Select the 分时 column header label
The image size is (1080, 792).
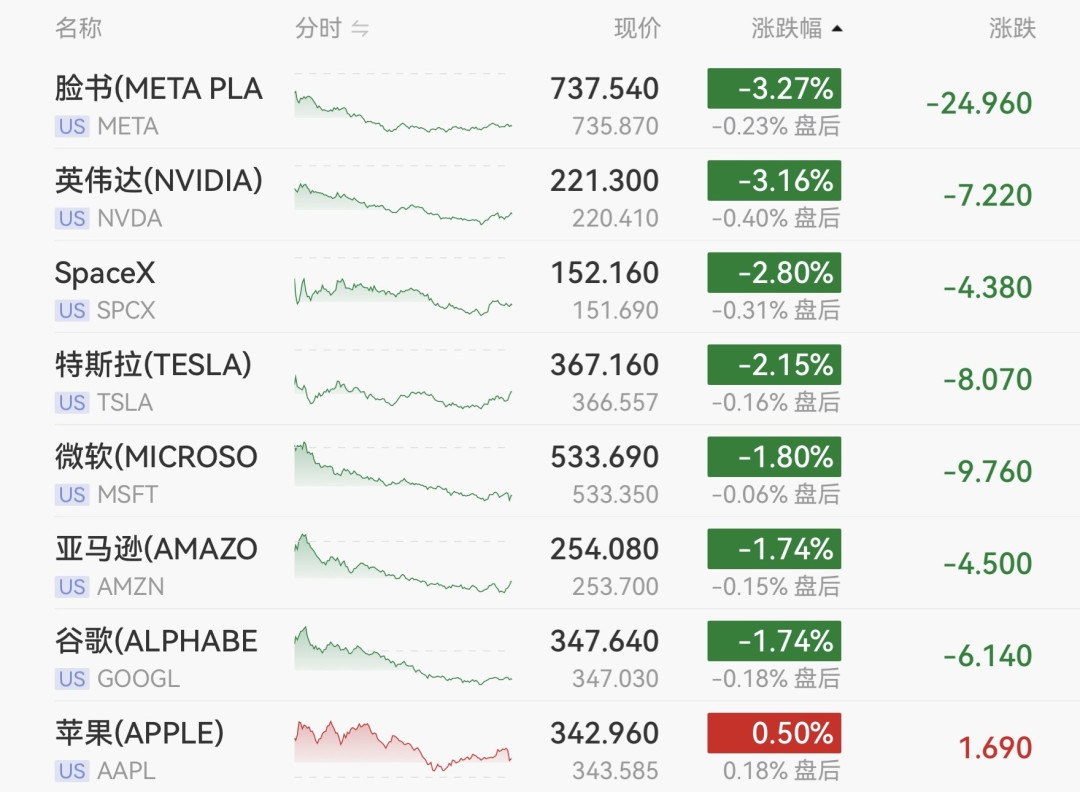[x=318, y=28]
